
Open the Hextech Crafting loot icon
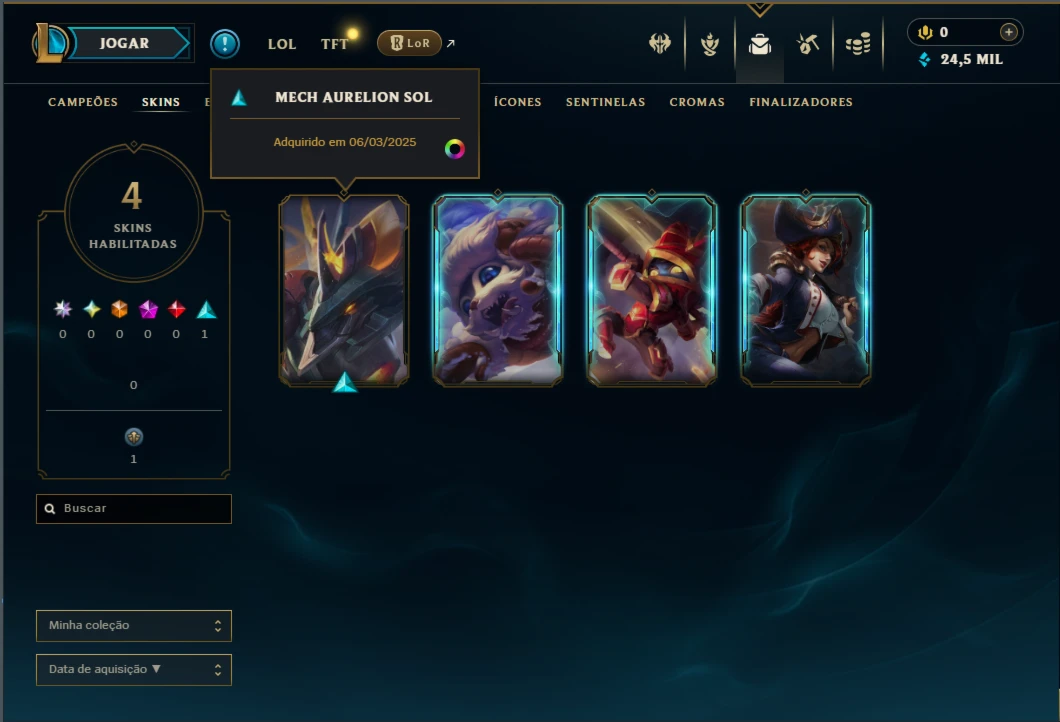click(x=808, y=44)
